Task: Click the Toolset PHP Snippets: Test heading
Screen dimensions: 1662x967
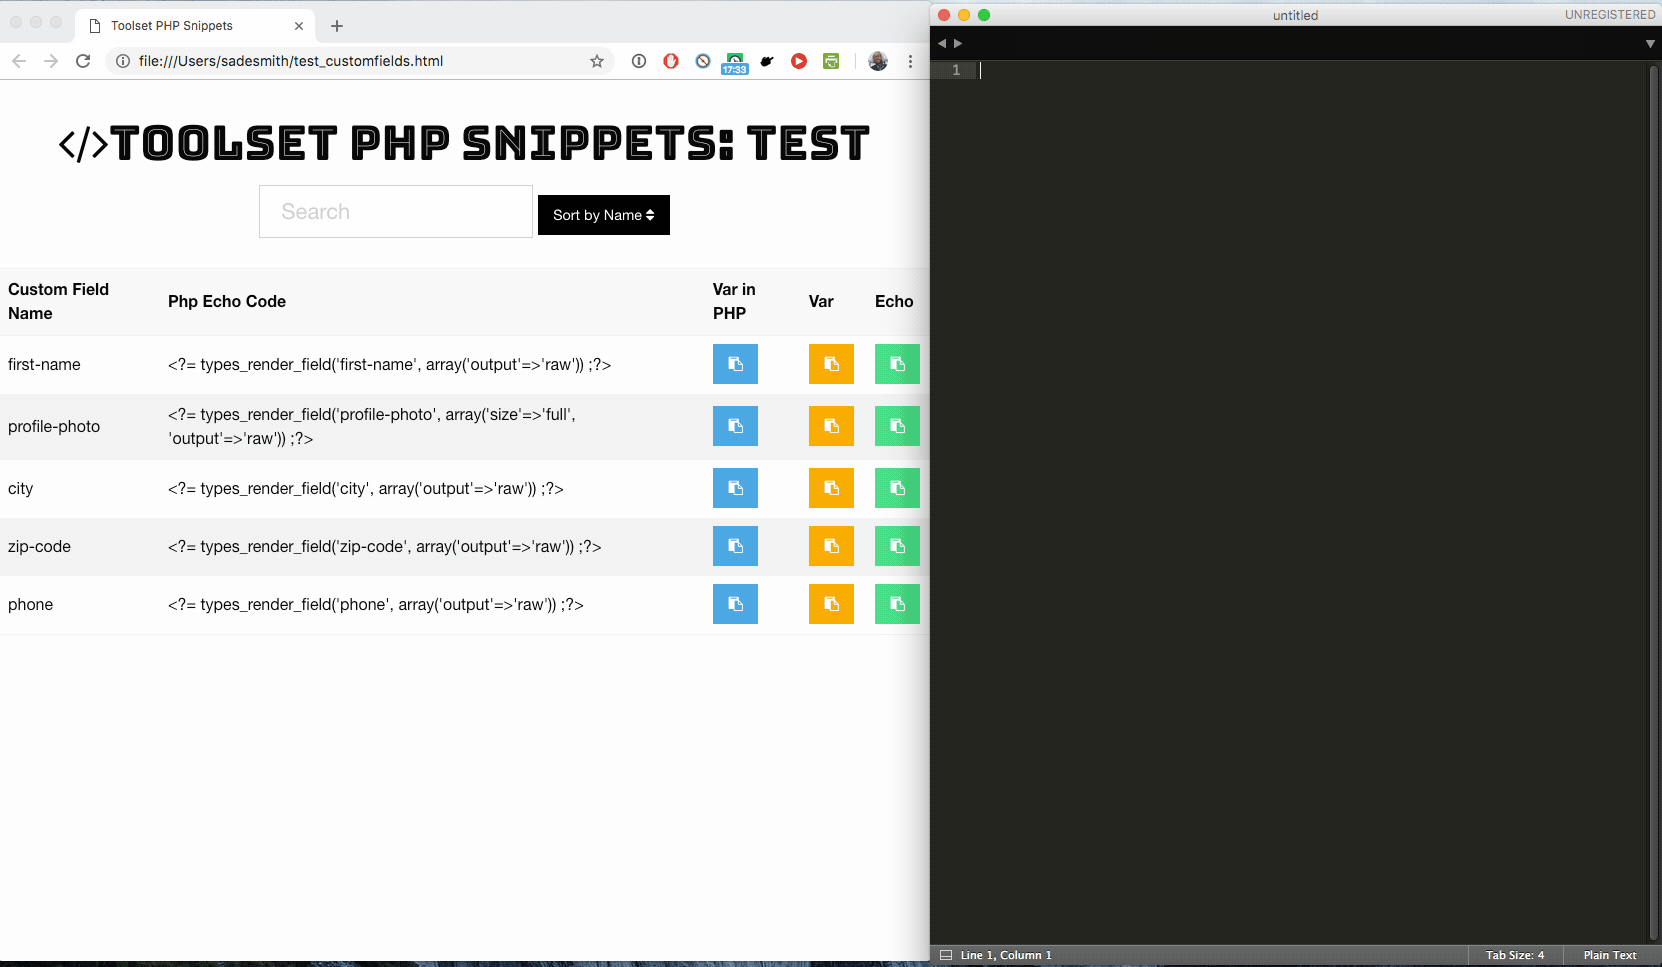Action: tap(464, 143)
